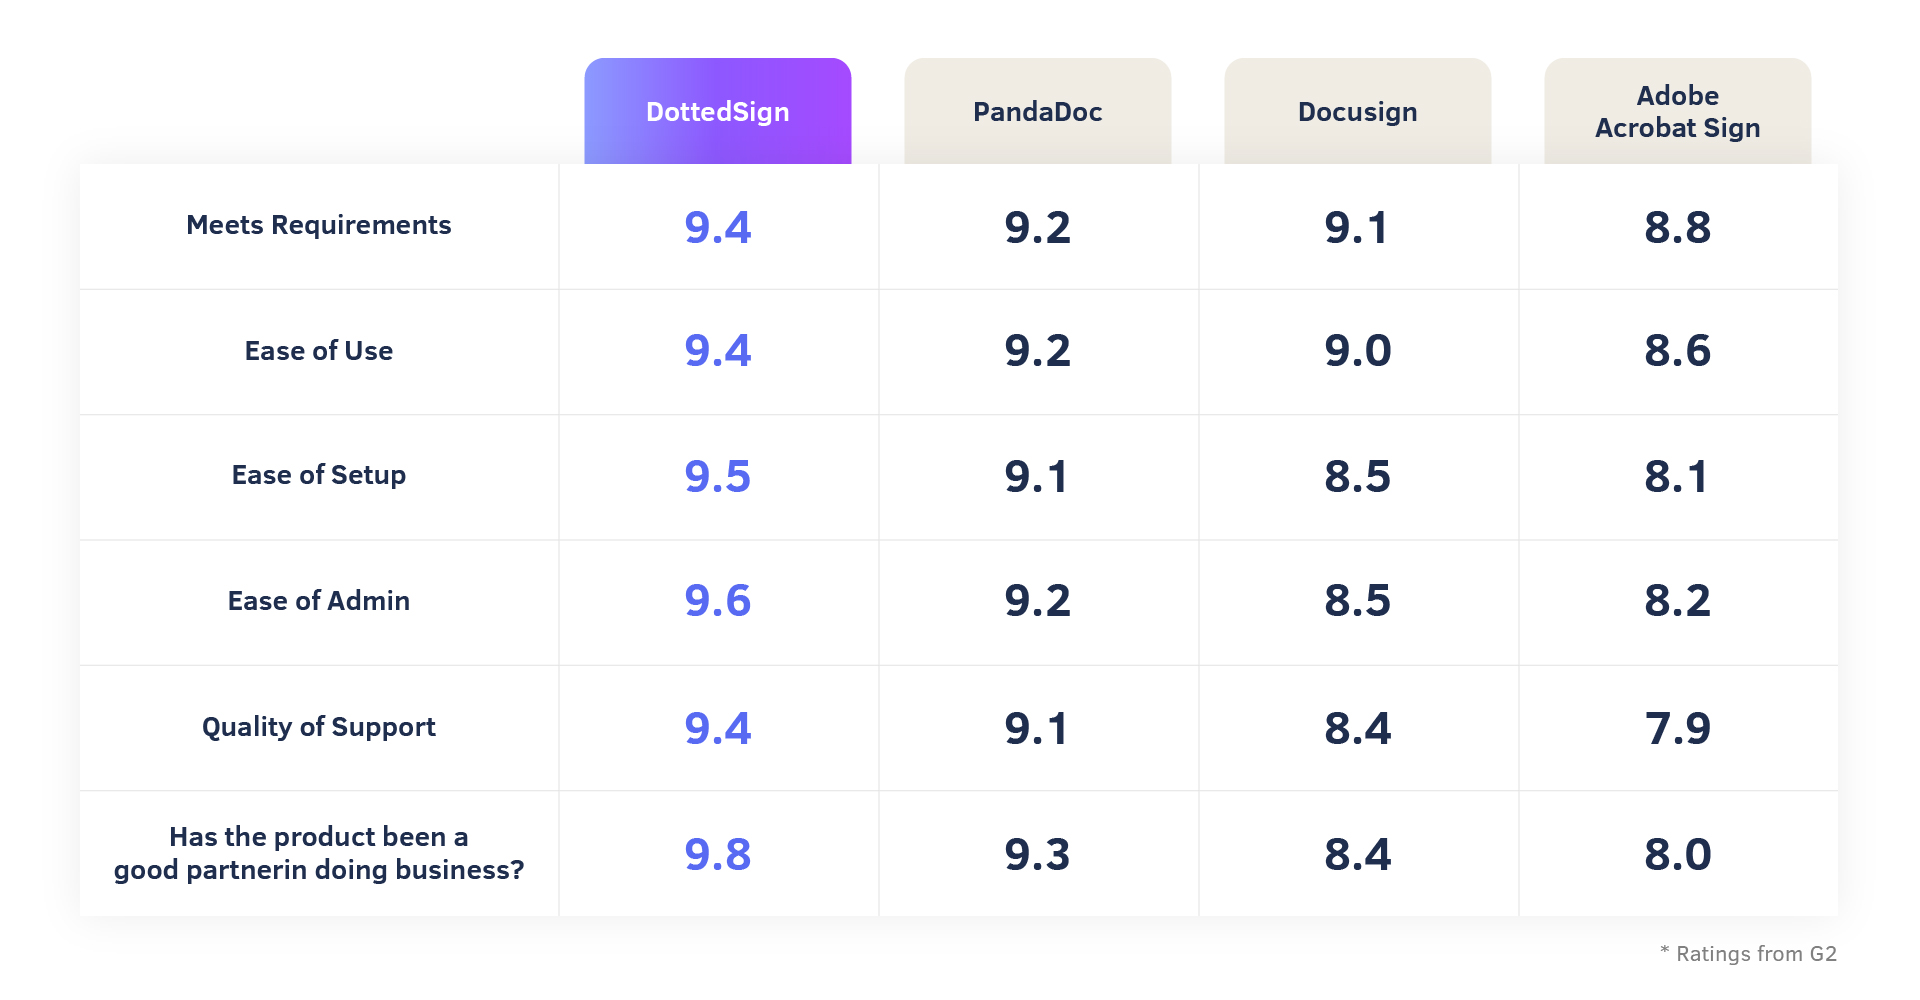Click the good partner in business question
This screenshot has width=1920, height=1000.
319,853
